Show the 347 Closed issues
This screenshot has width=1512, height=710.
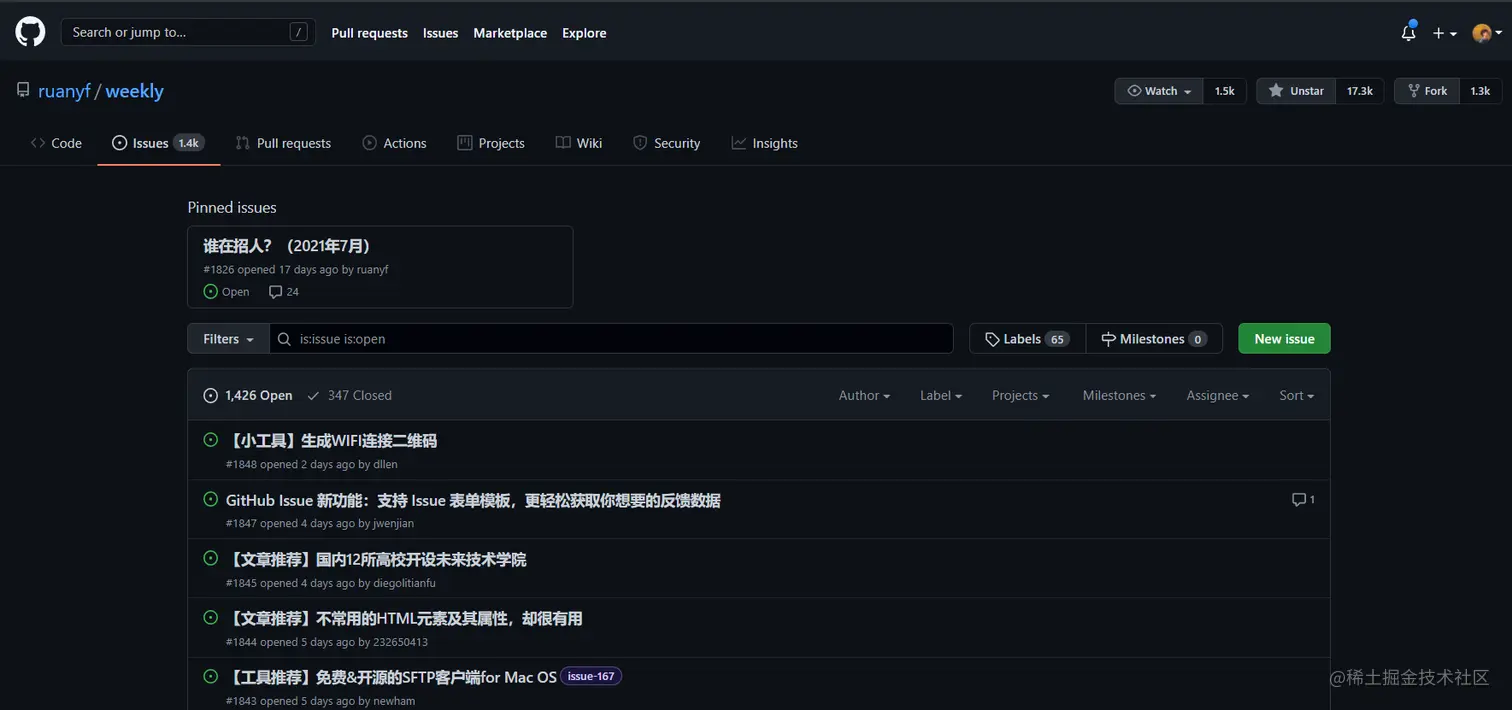pos(349,395)
